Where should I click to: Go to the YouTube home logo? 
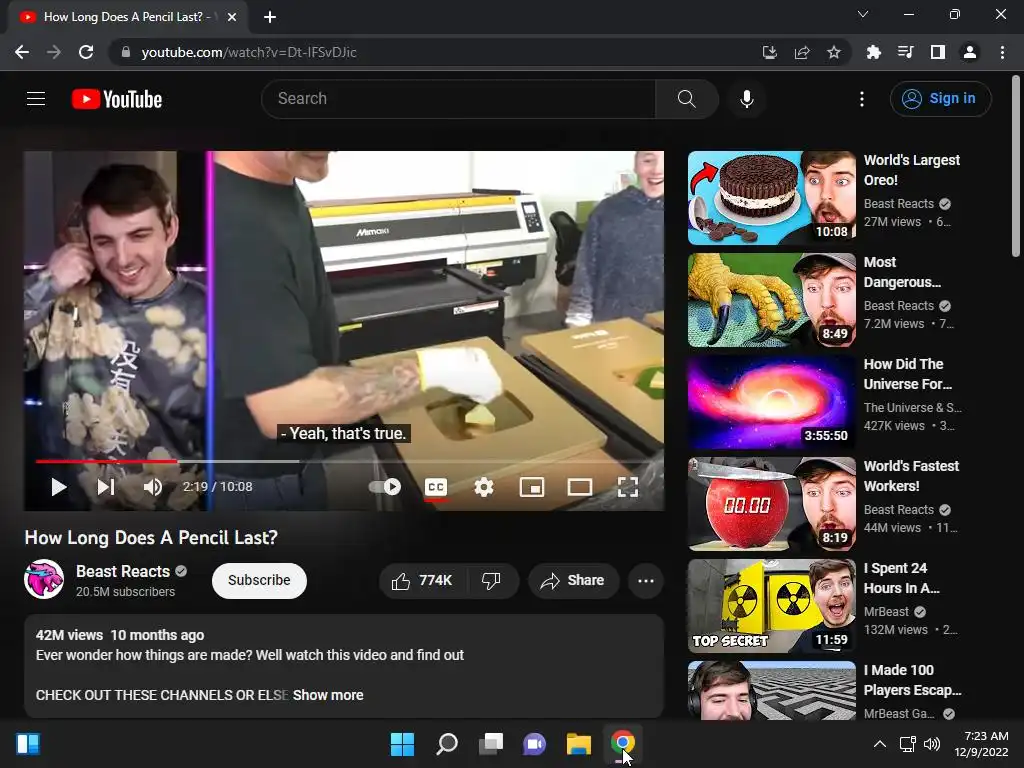click(117, 99)
